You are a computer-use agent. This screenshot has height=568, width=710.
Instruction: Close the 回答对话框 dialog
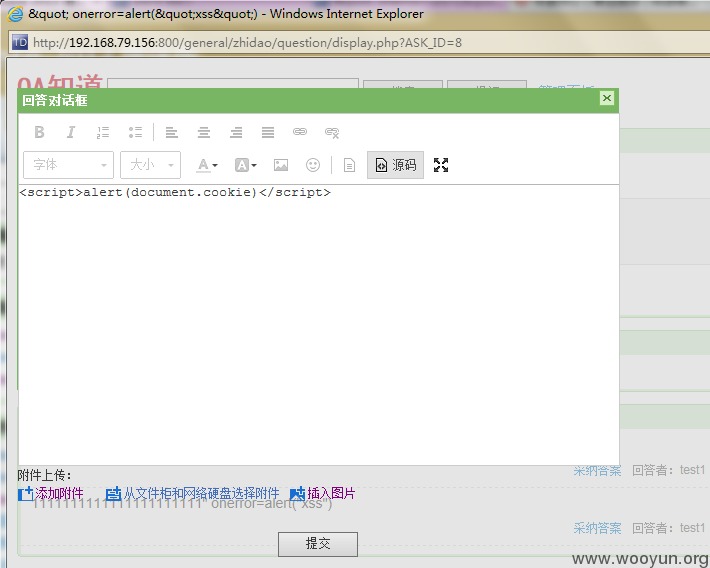pos(607,98)
